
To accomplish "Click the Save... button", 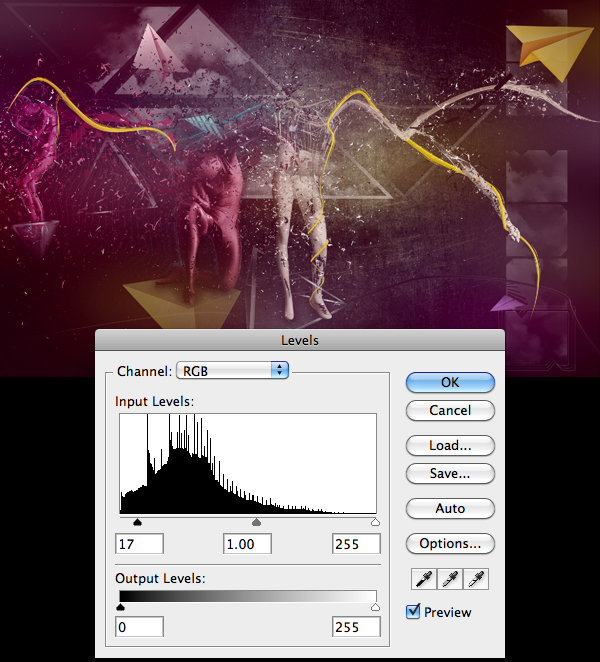I will coord(450,473).
